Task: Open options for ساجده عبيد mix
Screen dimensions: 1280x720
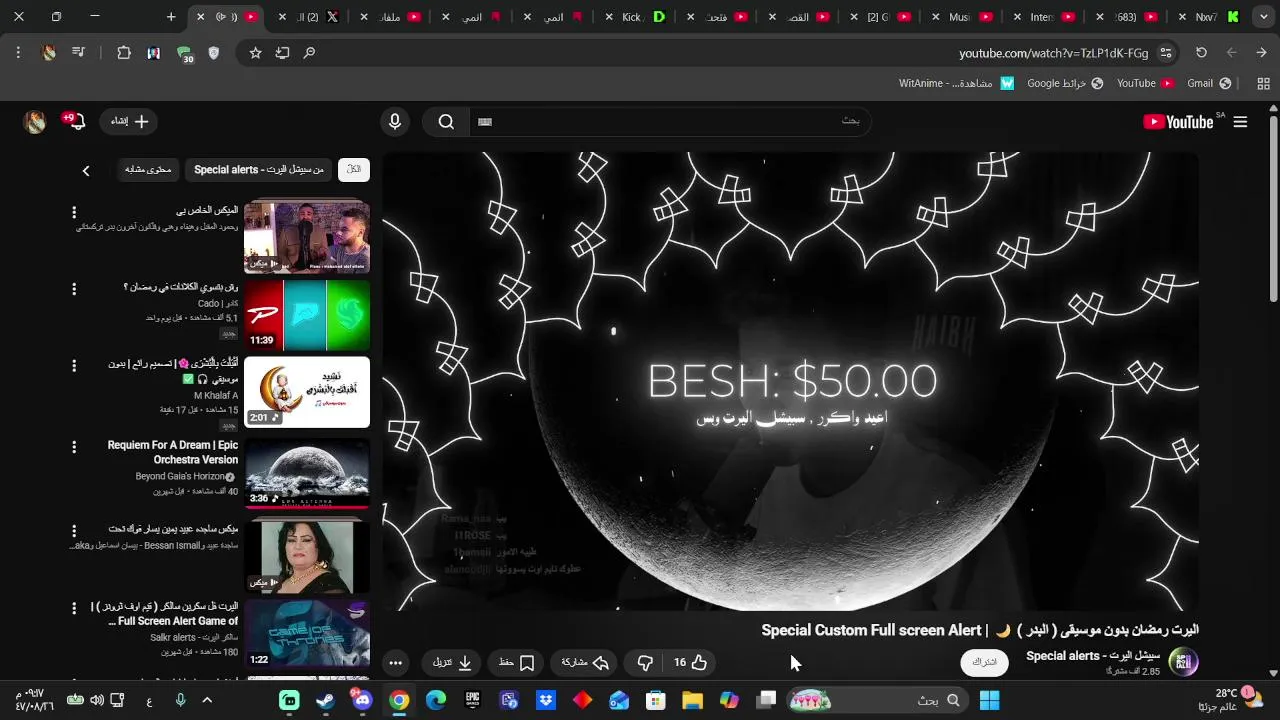Action: click(73, 530)
